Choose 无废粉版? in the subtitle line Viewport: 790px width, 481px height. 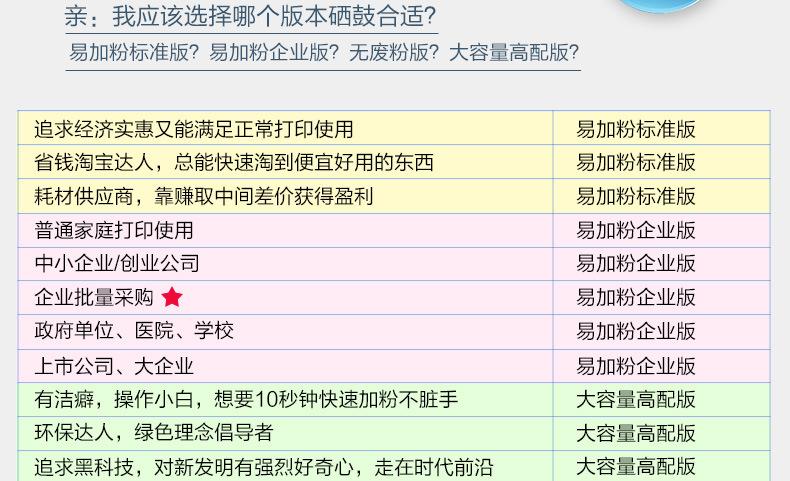point(394,53)
